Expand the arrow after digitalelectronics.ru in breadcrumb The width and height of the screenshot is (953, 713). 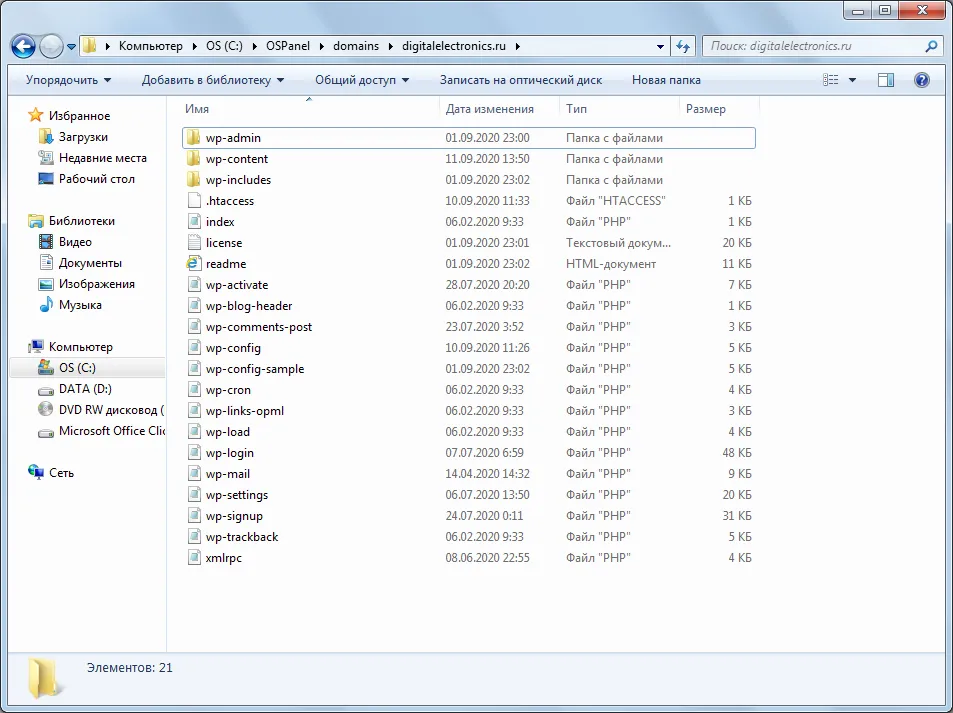pyautogui.click(x=518, y=46)
